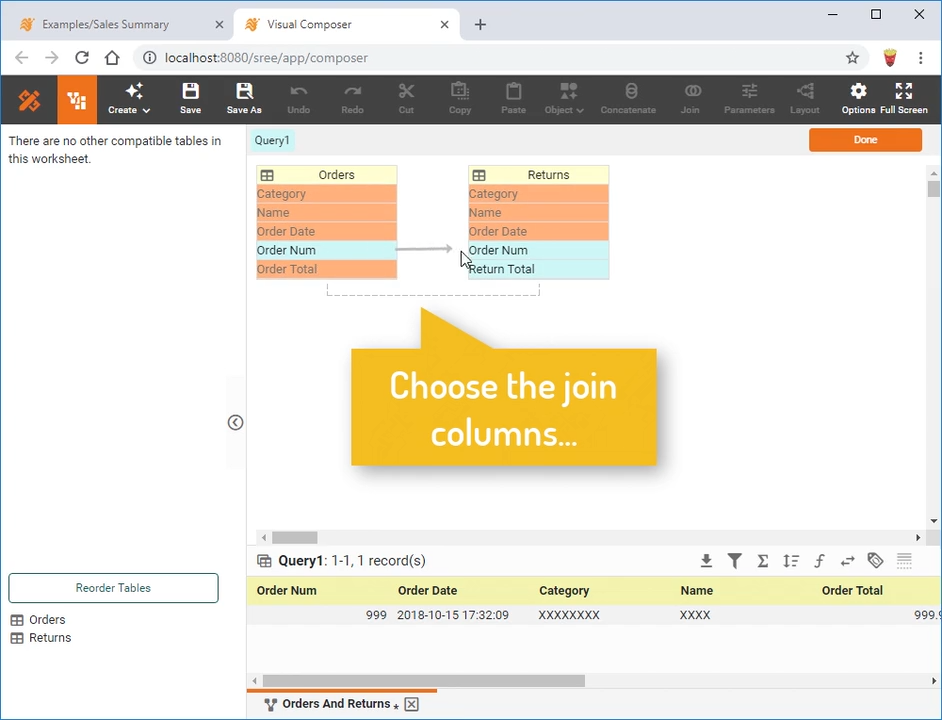Click the download/import arrow icon

pos(706,561)
